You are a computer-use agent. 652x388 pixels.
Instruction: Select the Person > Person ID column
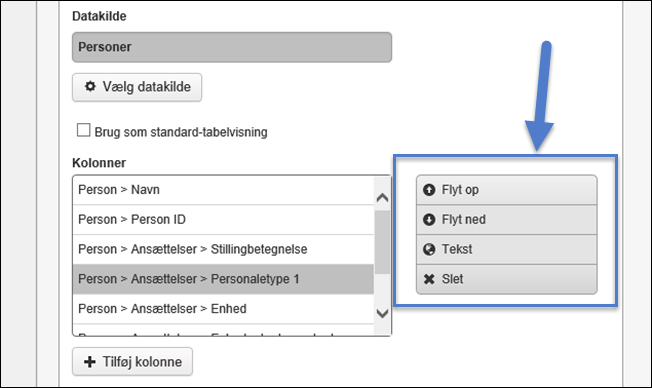coord(223,220)
